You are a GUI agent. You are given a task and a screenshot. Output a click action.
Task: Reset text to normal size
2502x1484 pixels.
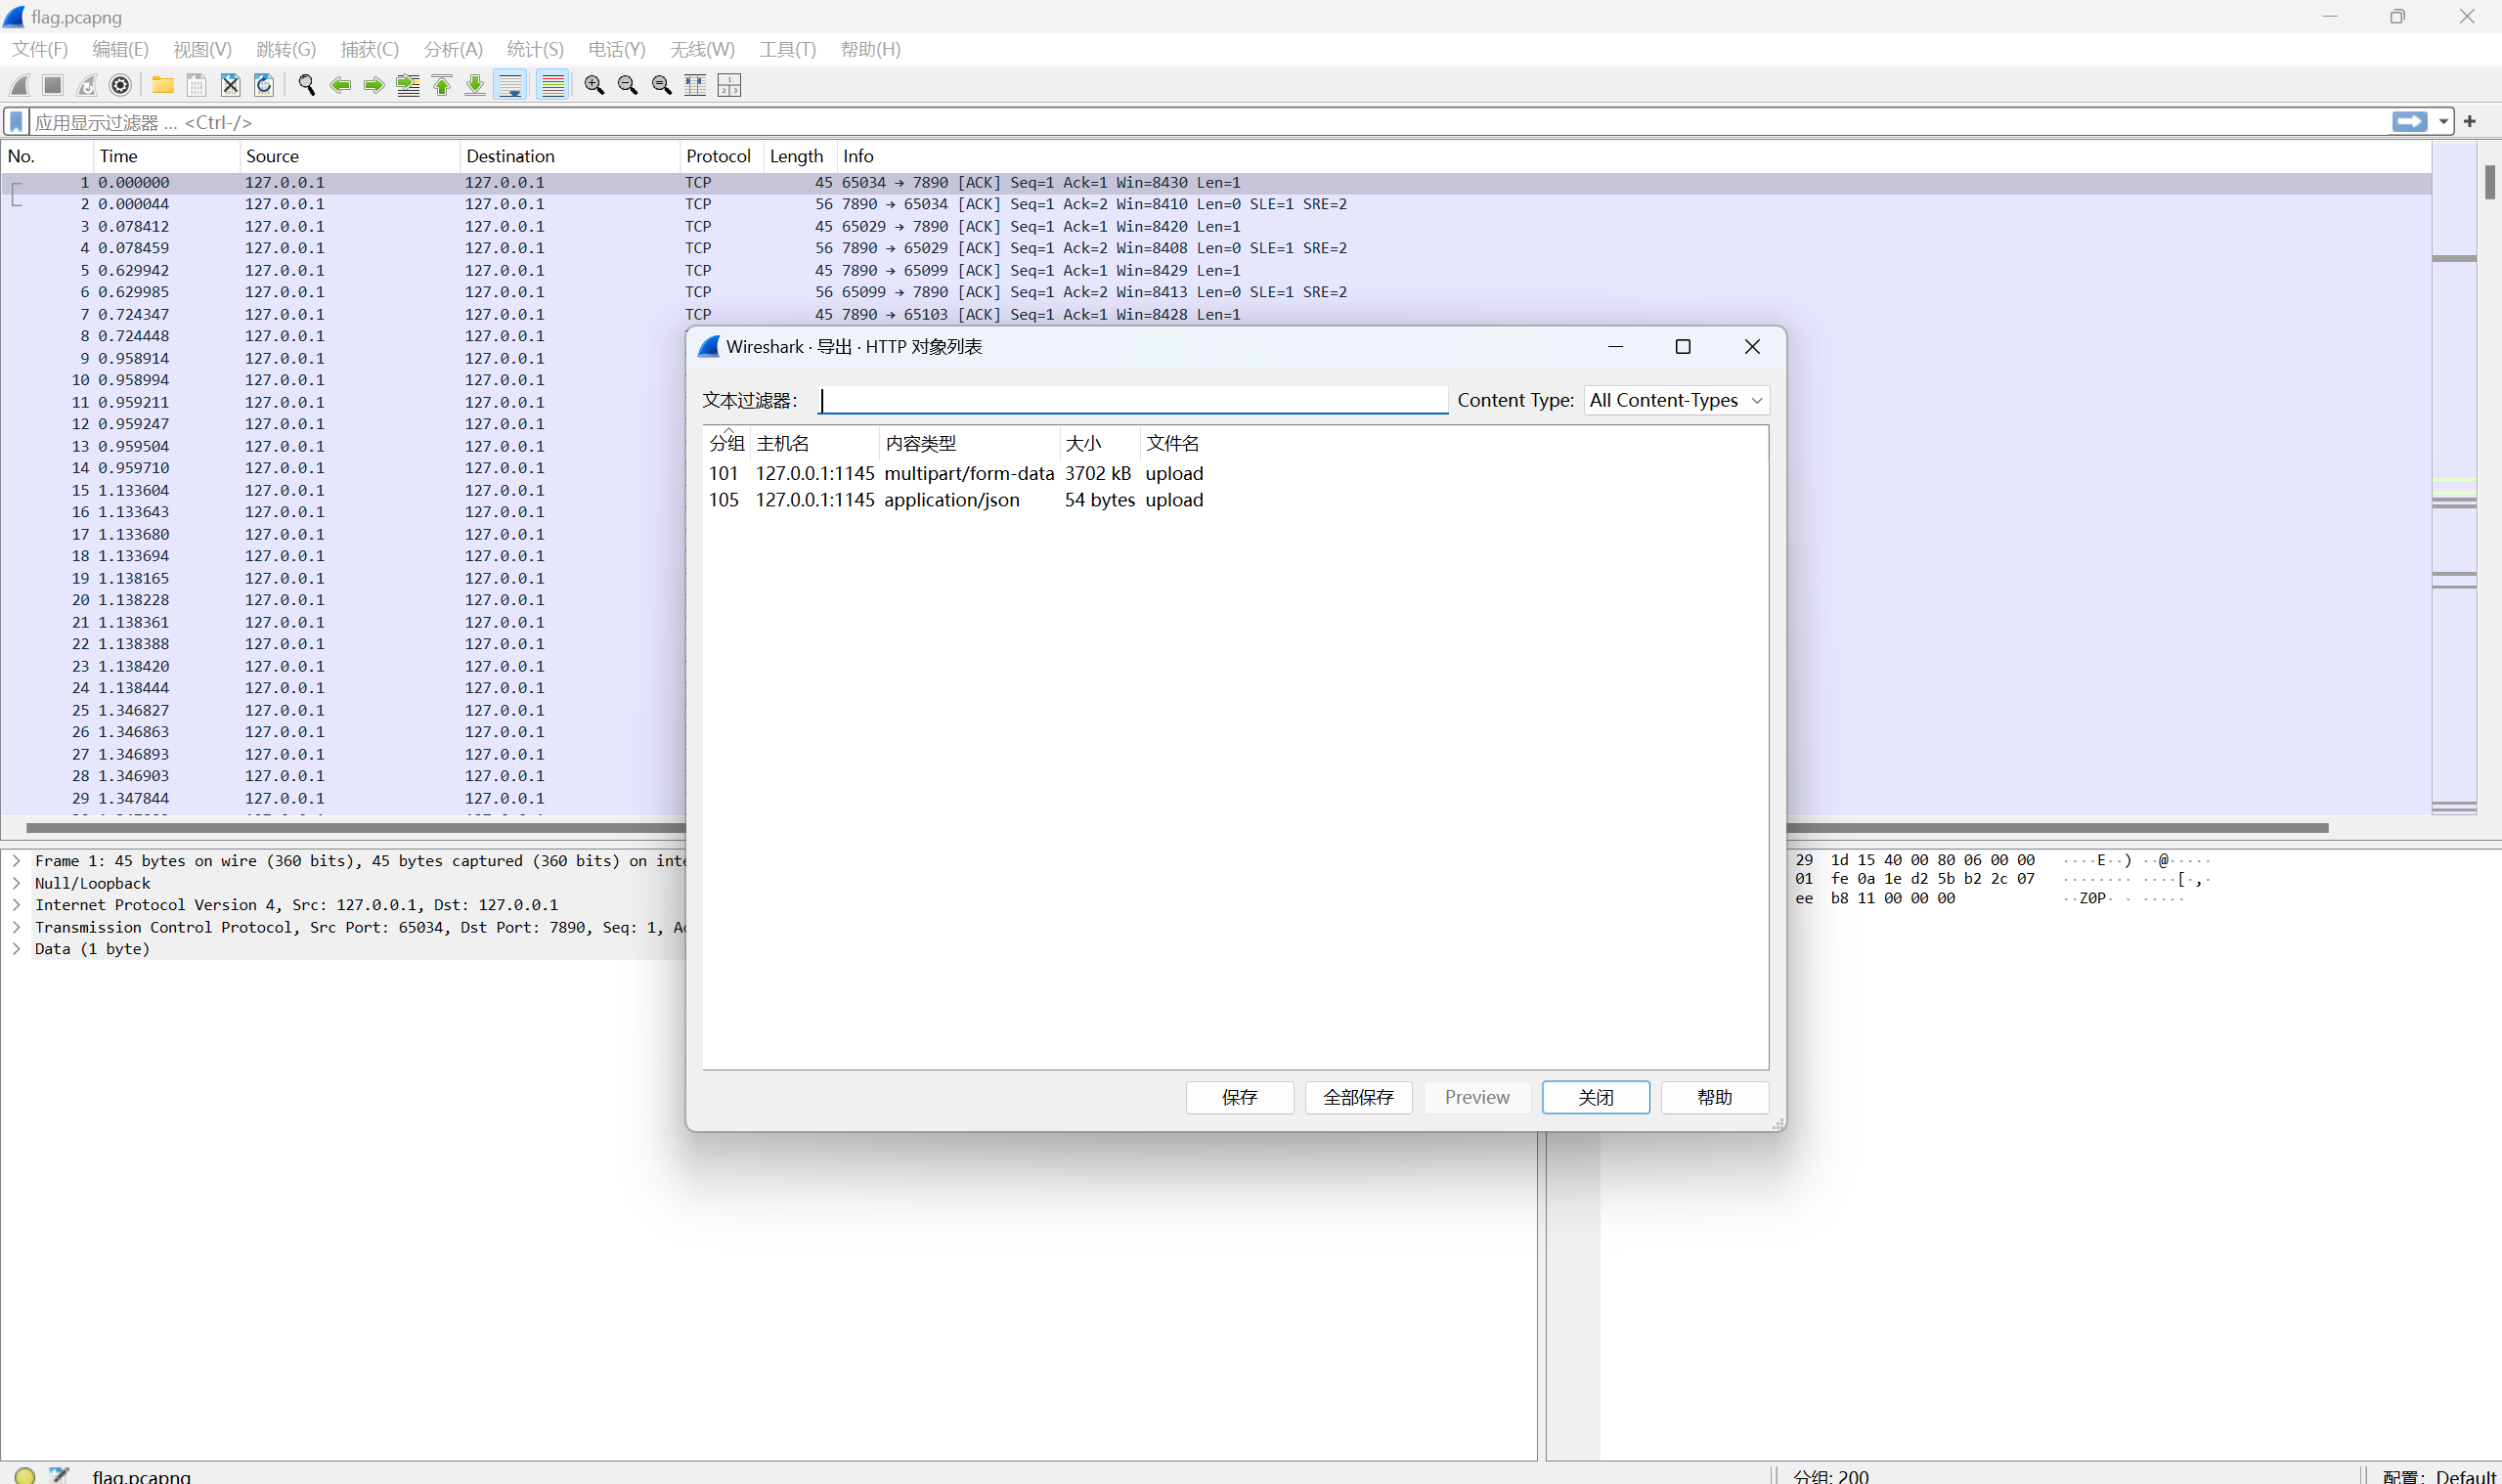pos(662,85)
